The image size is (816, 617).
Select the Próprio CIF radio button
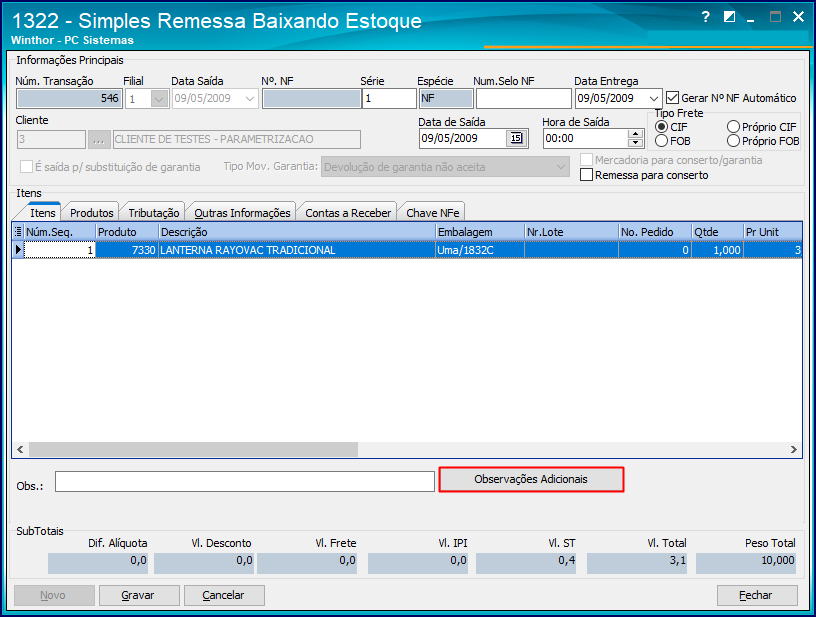pos(733,127)
